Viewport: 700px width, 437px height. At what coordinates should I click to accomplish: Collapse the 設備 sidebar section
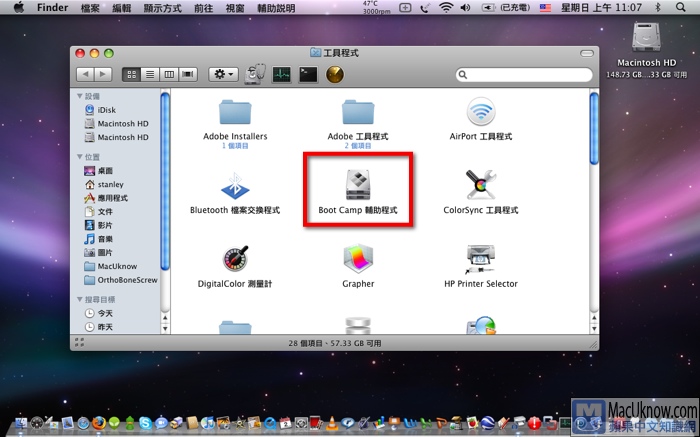(80, 96)
